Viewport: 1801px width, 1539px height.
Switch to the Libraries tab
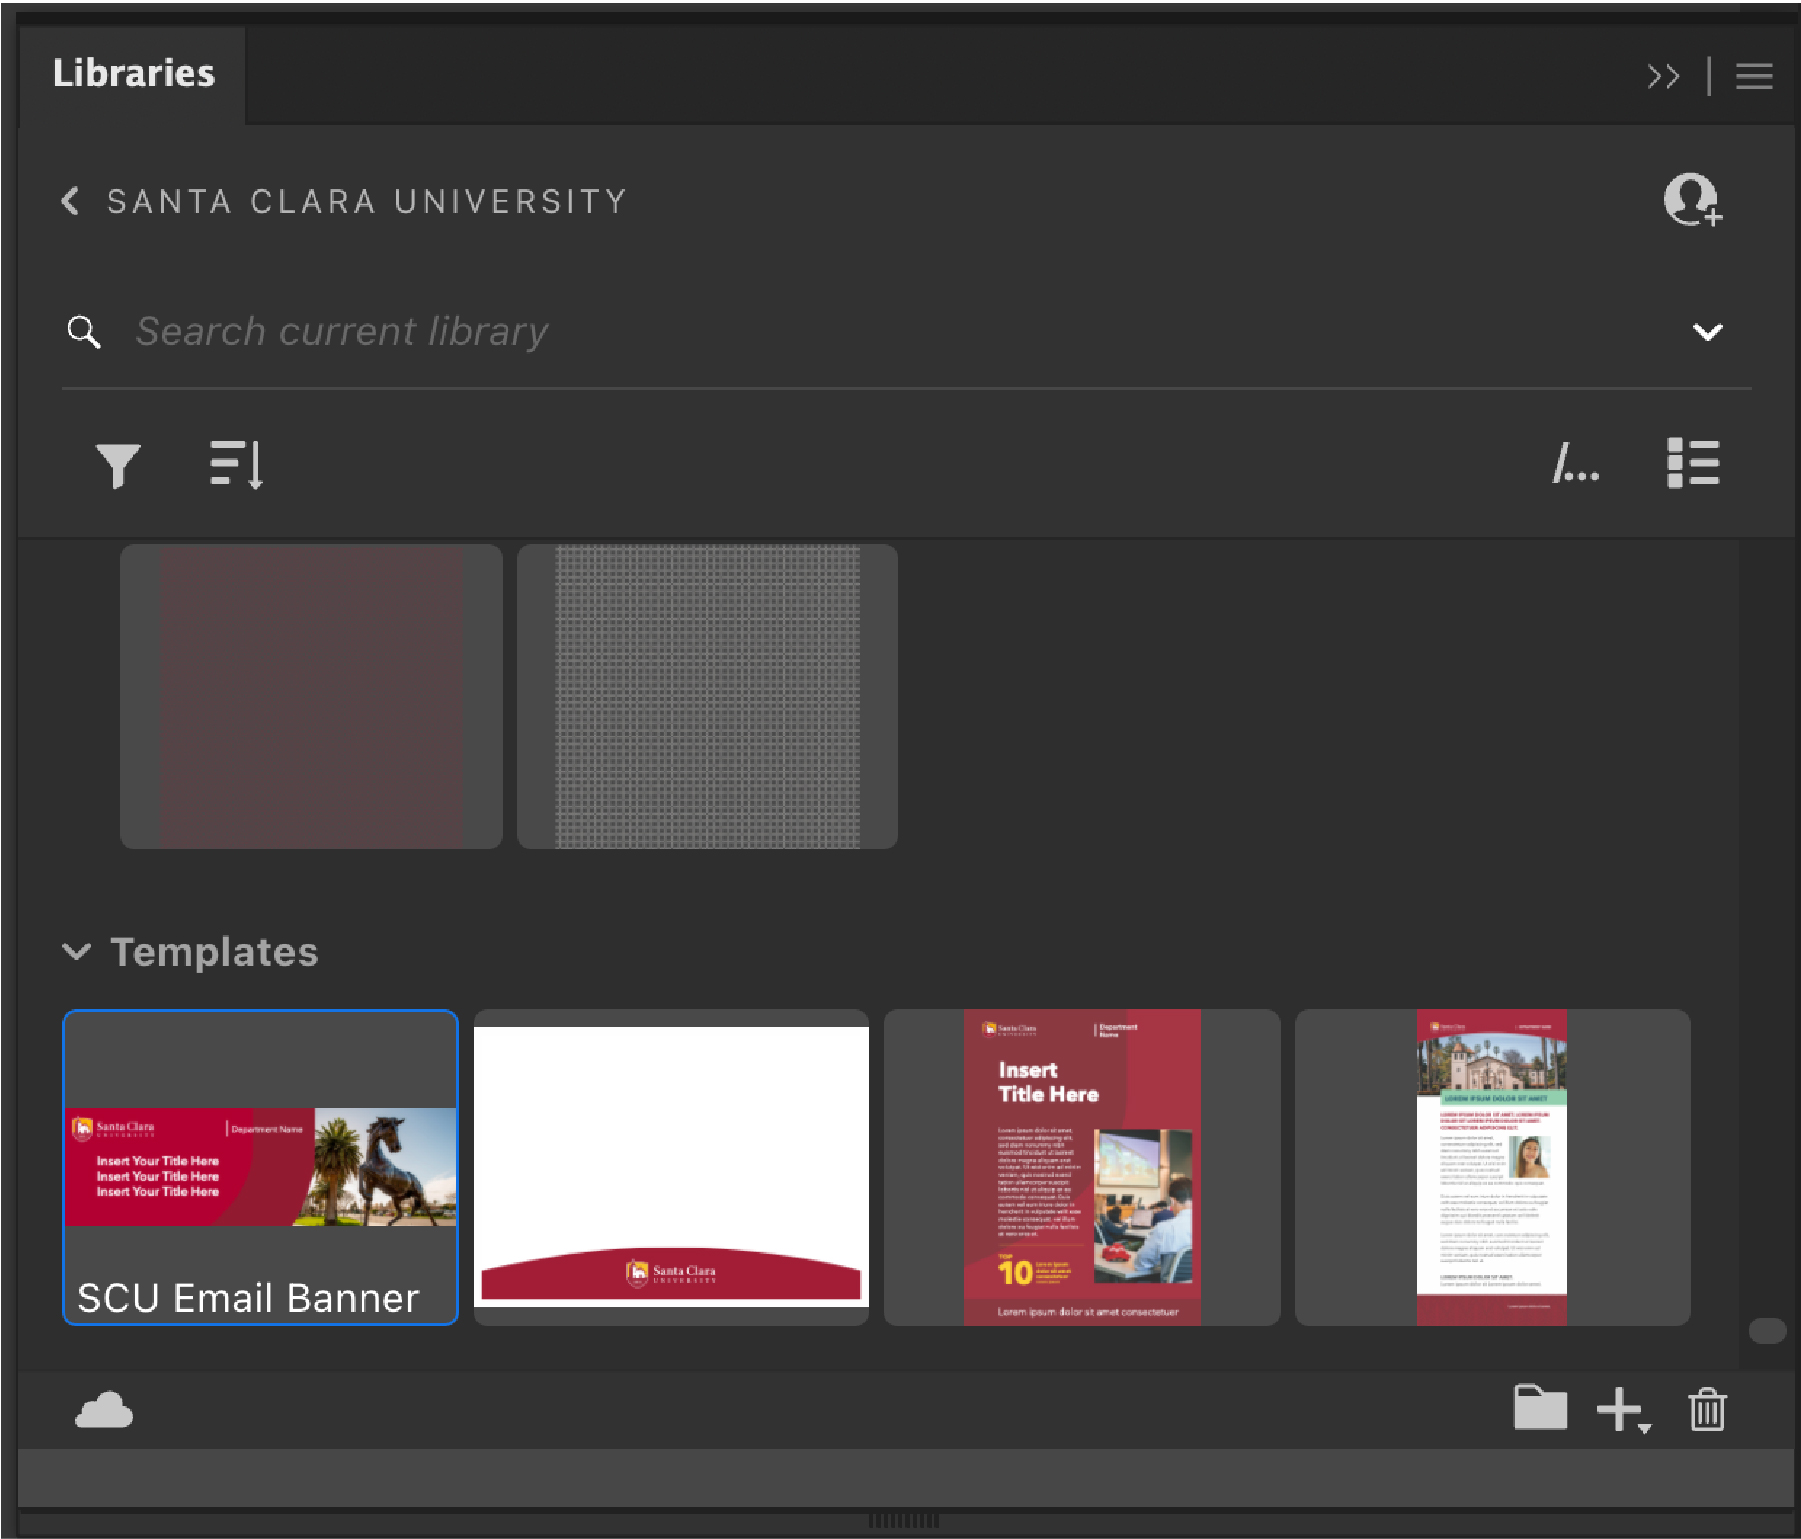[133, 73]
